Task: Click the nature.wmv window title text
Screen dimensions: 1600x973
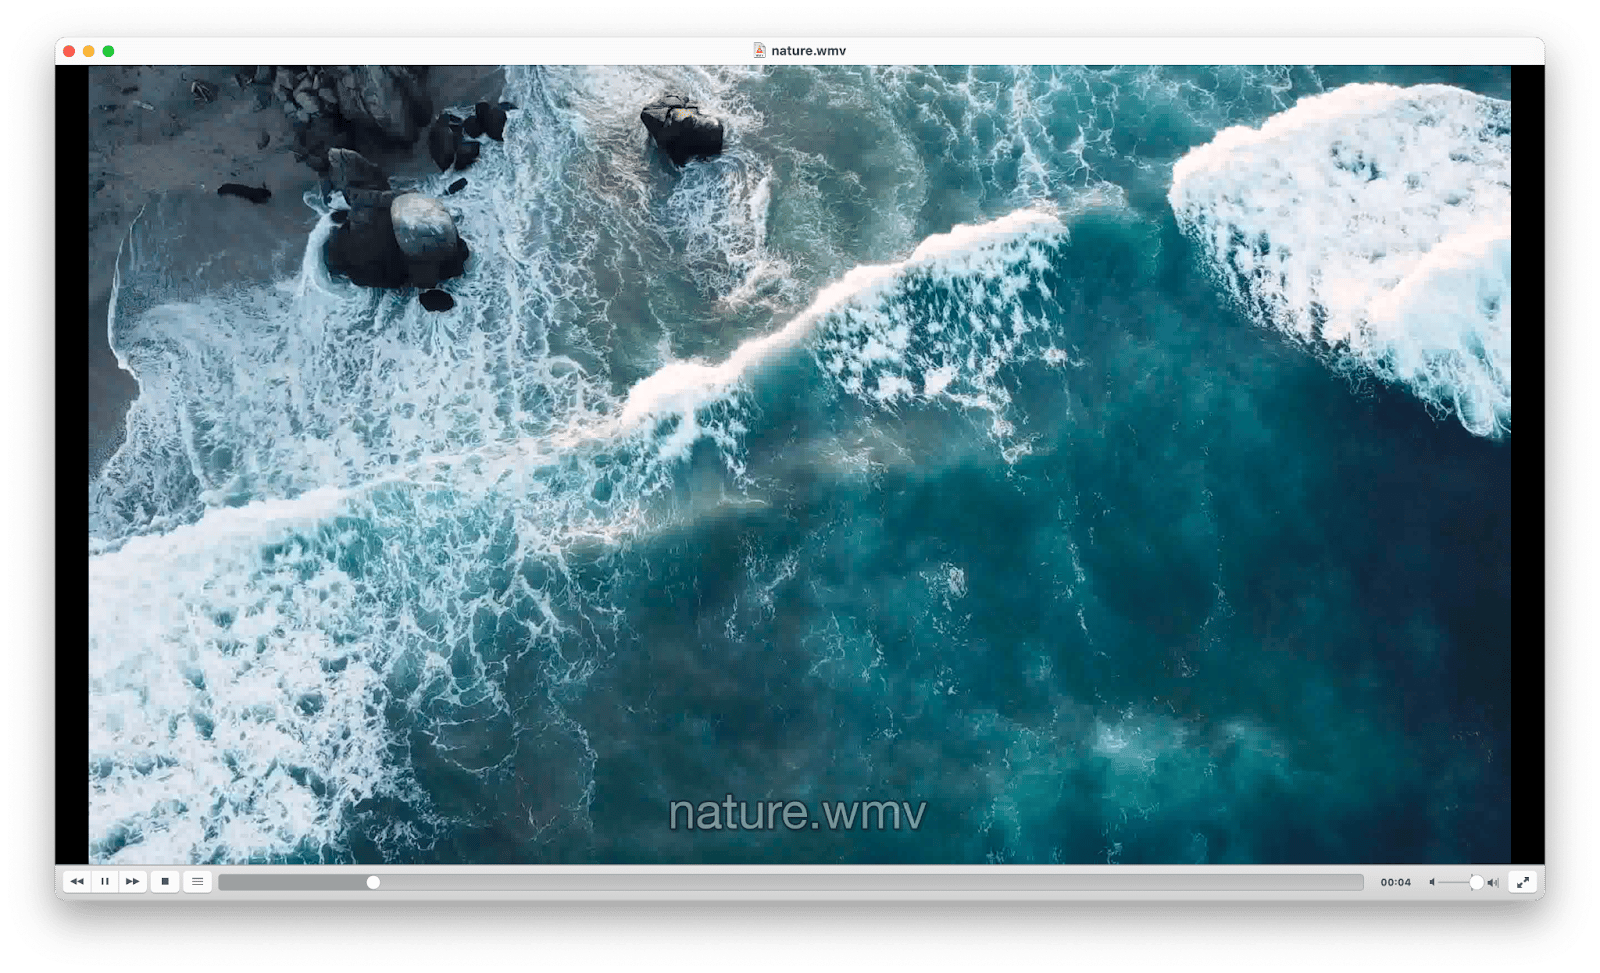Action: tap(808, 51)
